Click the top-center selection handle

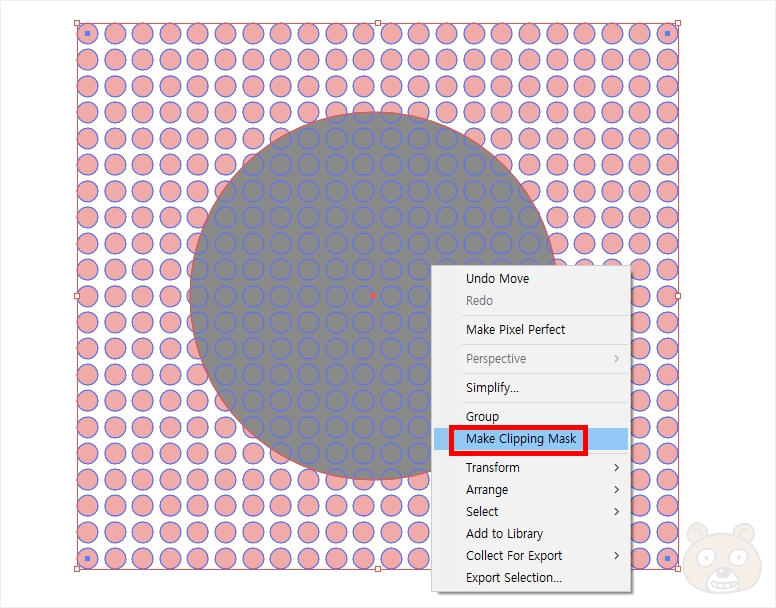(378, 23)
